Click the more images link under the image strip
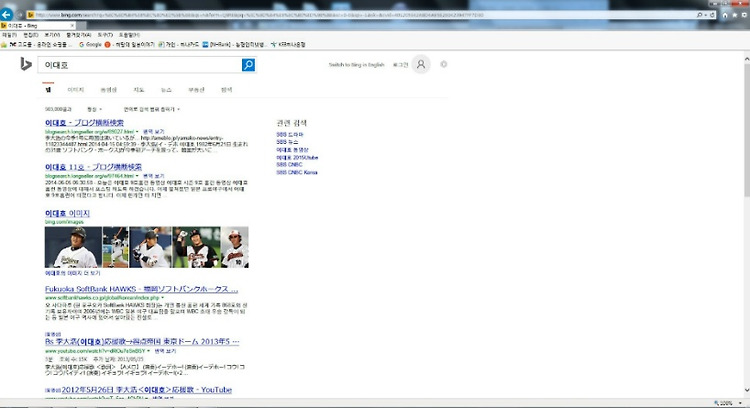The height and width of the screenshot is (408, 750). coord(73,273)
